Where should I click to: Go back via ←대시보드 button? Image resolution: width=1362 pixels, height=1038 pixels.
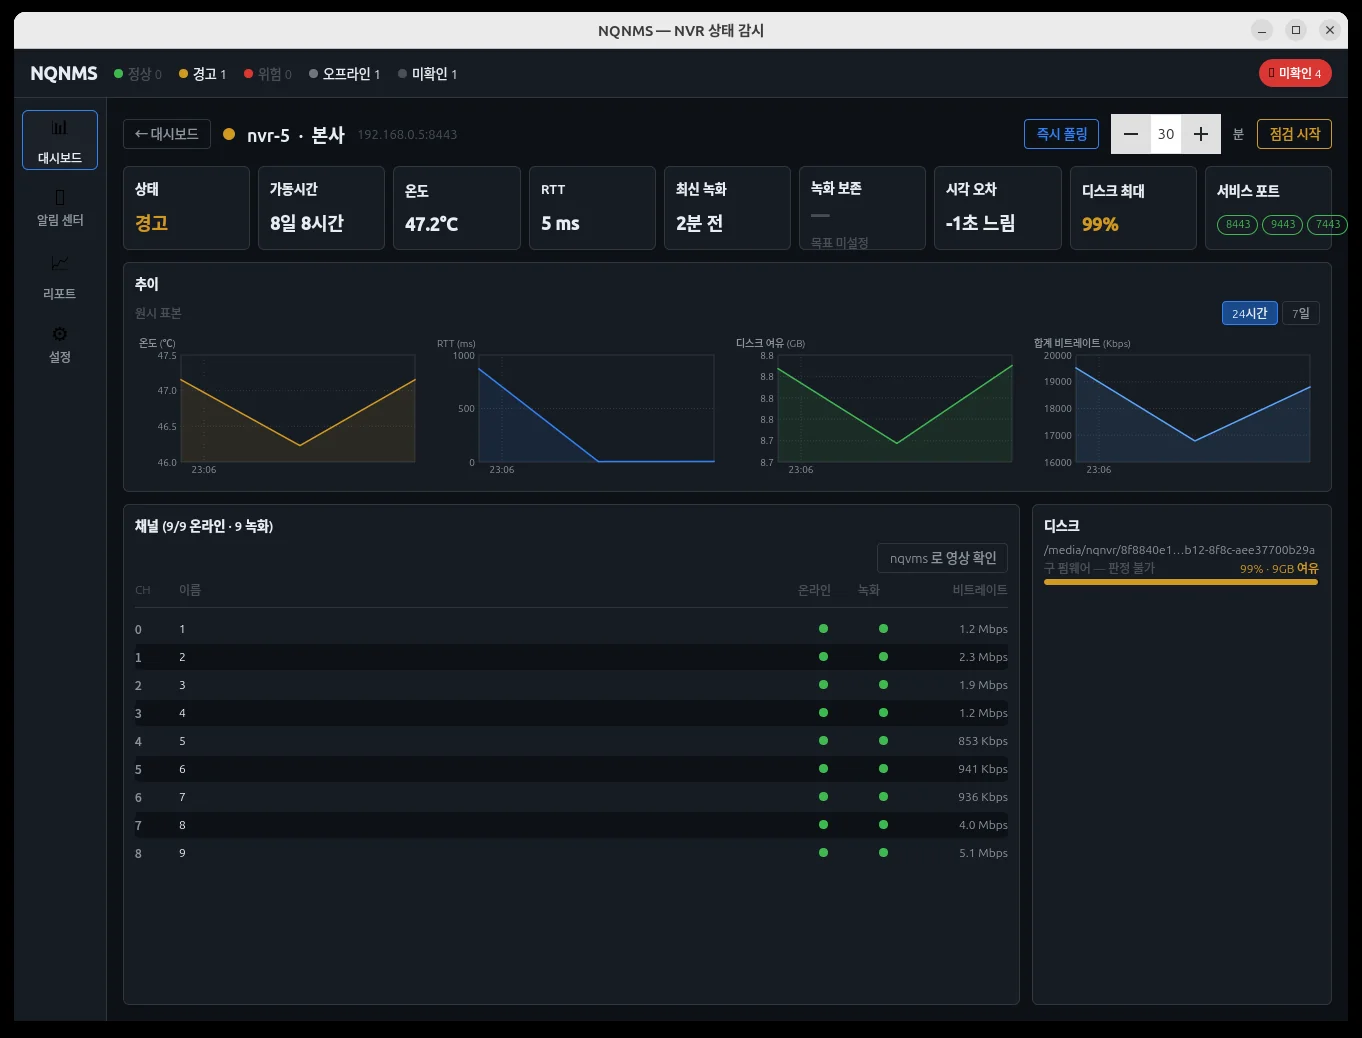coord(167,134)
